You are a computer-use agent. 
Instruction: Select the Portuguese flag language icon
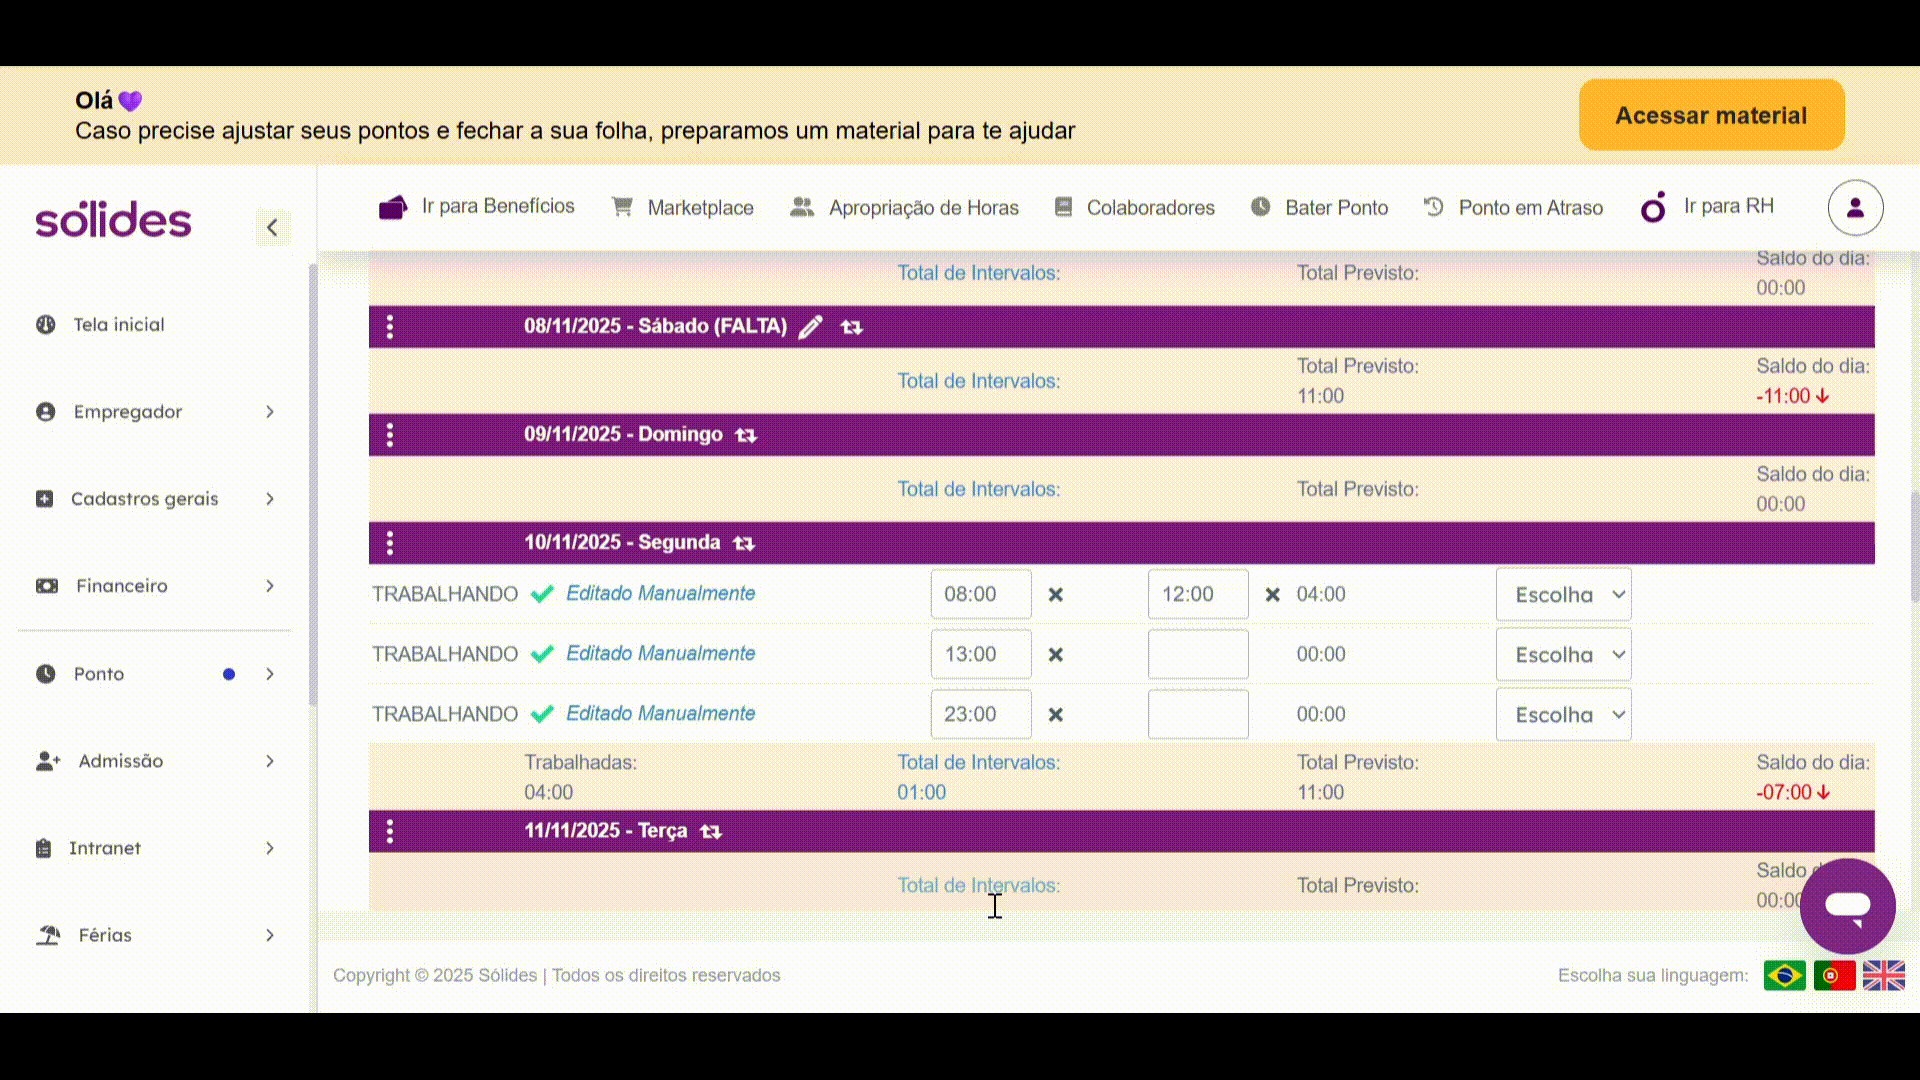tap(1834, 975)
